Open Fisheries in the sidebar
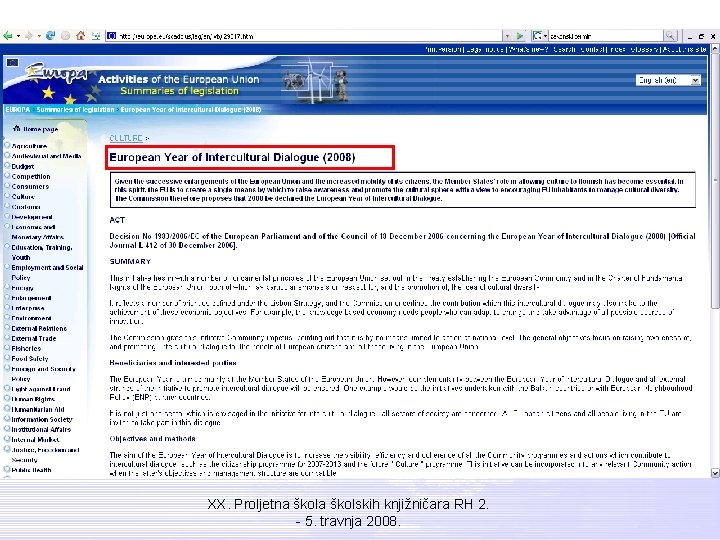 [x=26, y=349]
